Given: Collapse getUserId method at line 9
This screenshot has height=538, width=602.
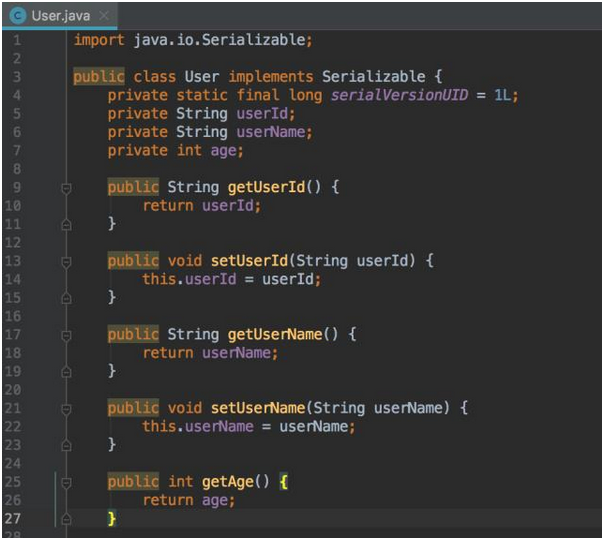Looking at the screenshot, I should [66, 188].
